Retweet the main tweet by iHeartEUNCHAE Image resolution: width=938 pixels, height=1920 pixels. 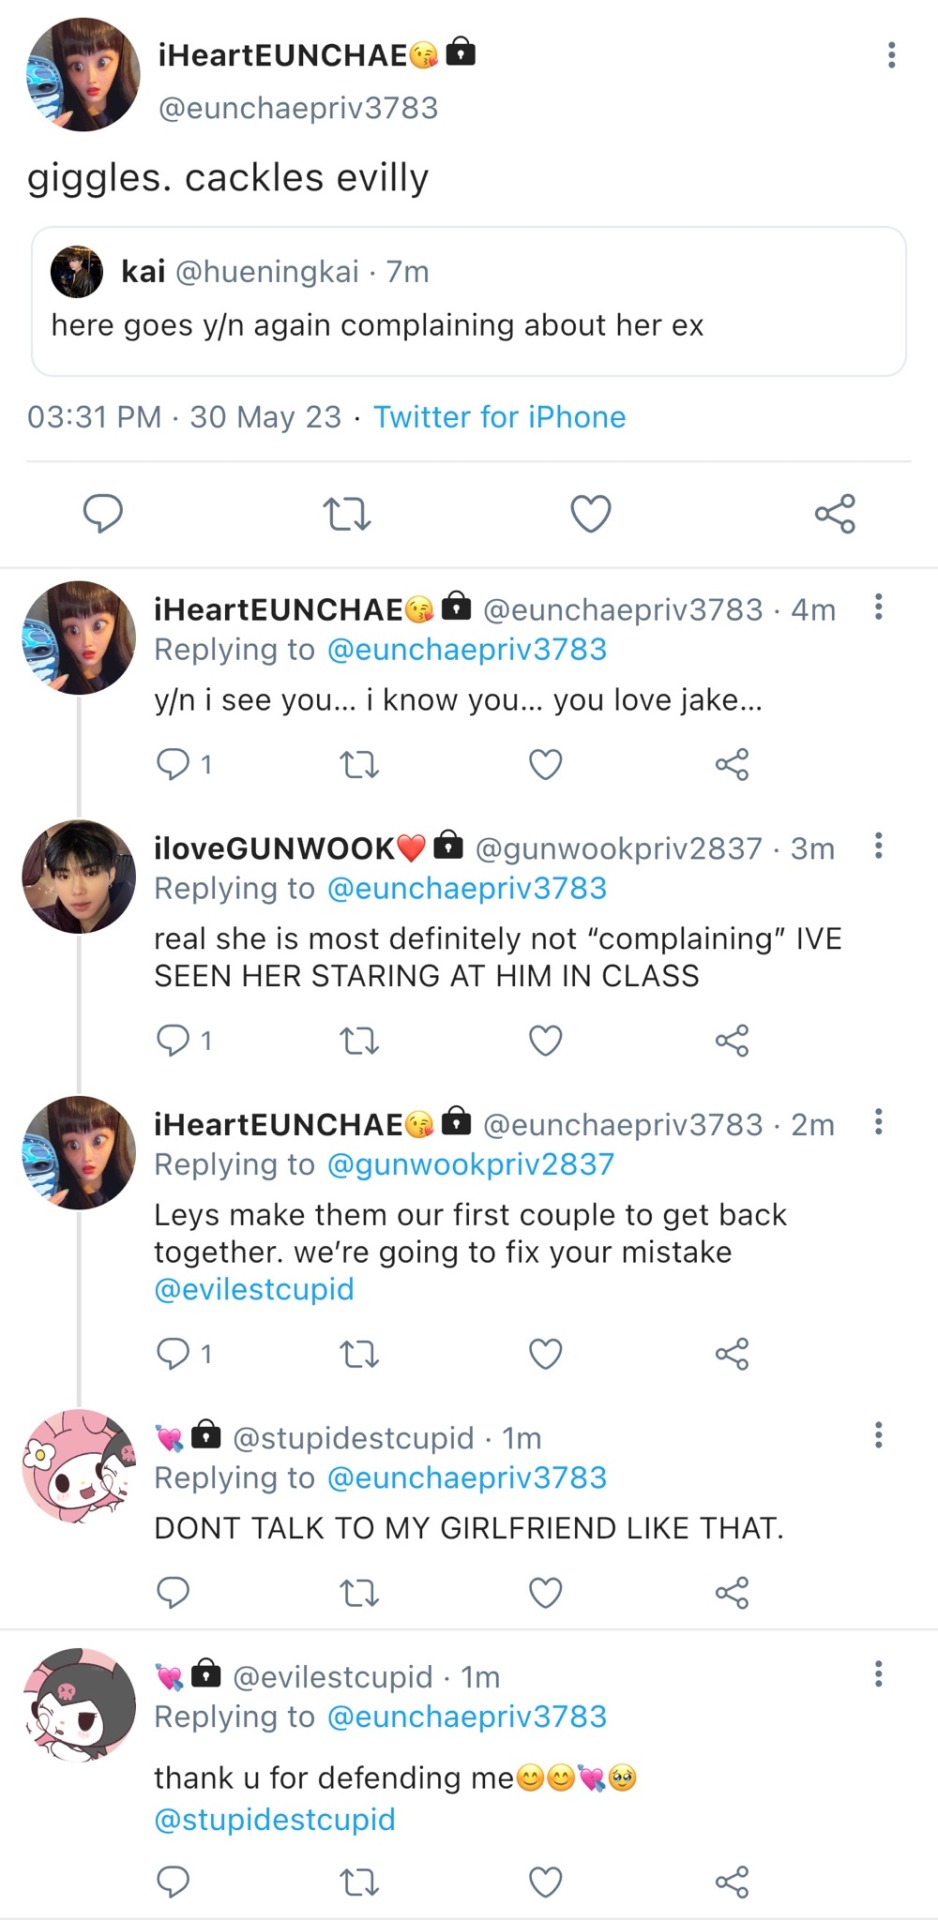click(x=347, y=514)
